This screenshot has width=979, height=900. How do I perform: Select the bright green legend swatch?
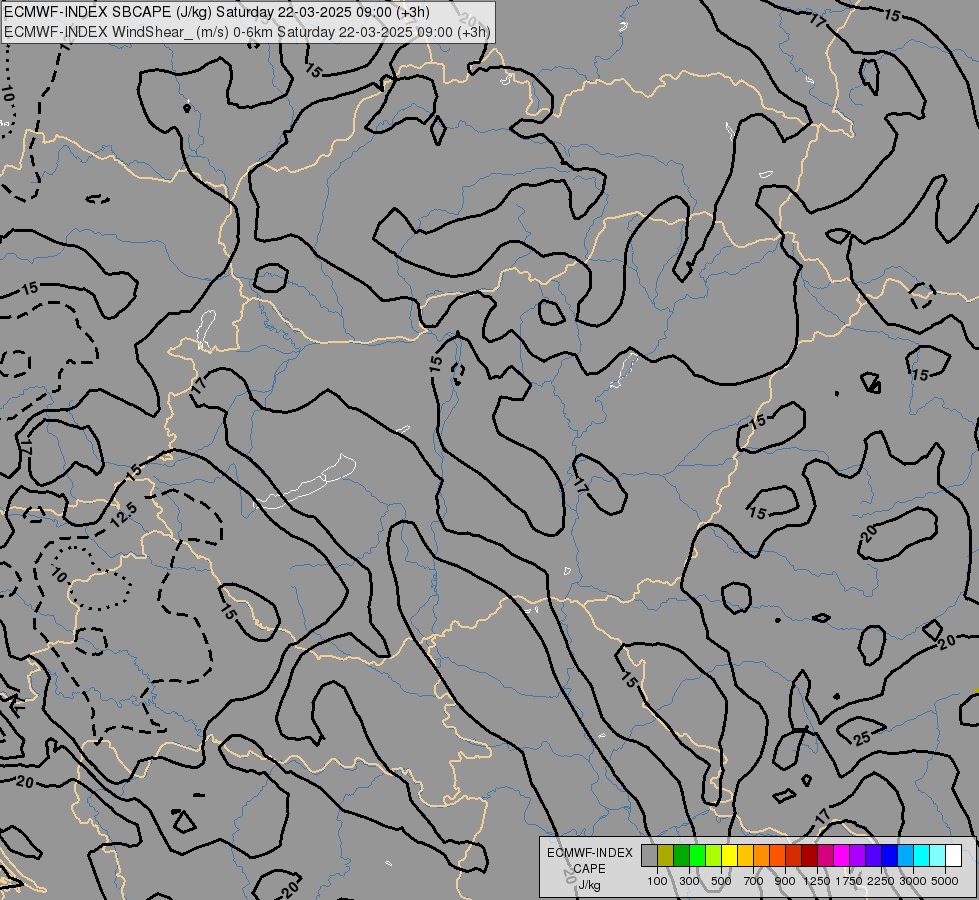click(x=697, y=855)
